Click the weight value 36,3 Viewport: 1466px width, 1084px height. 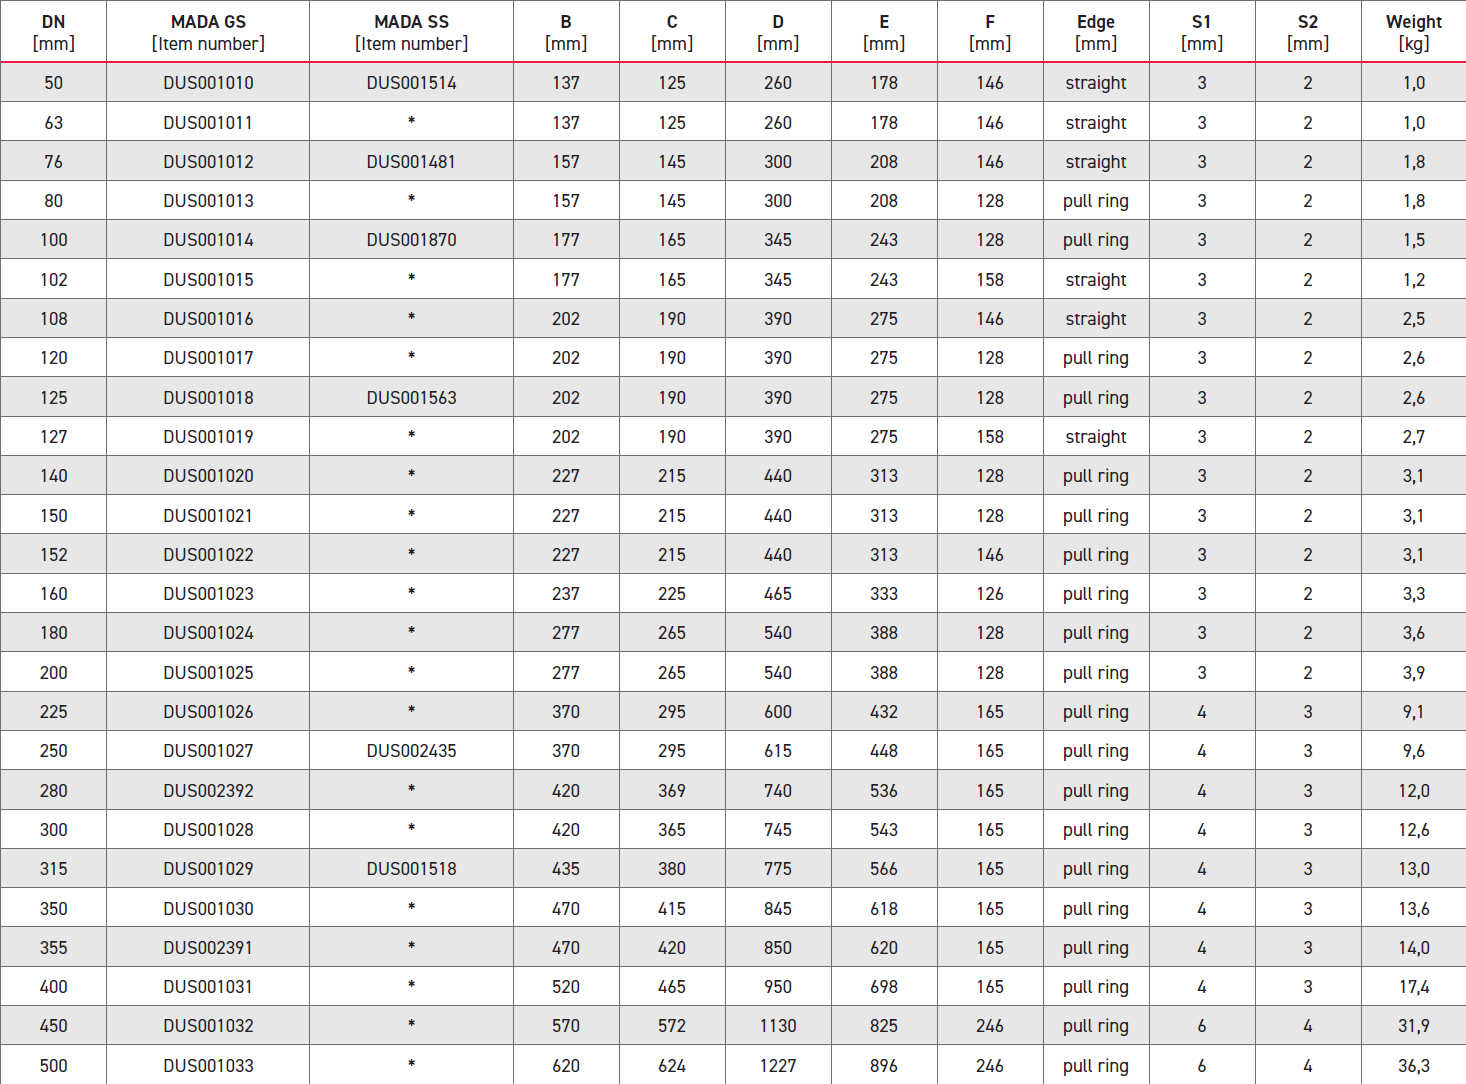tap(1413, 1066)
